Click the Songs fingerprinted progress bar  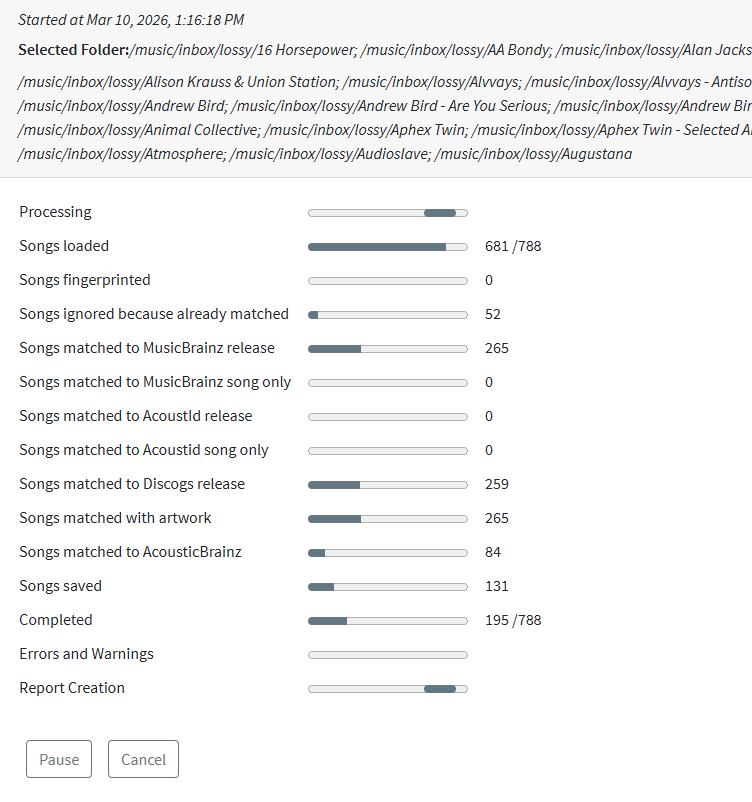388,281
